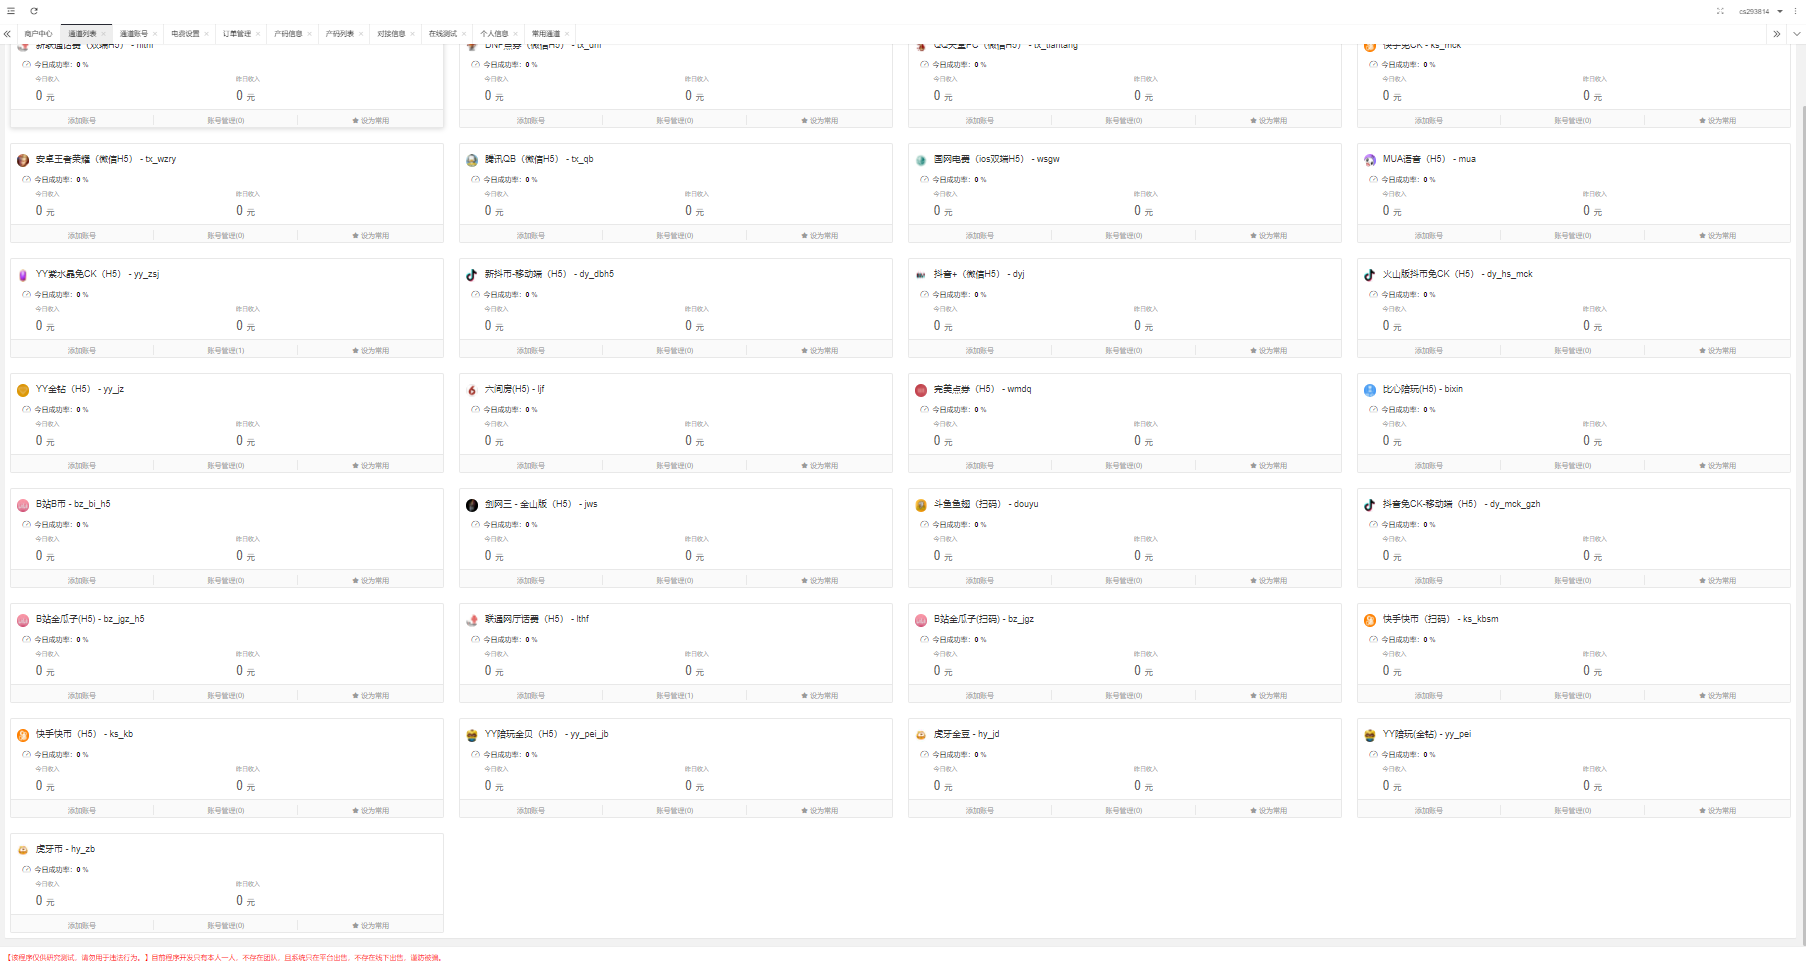Image resolution: width=1806 pixels, height=962 pixels.
Task: Click 账号管理(1) on 联通网厅话费 card
Action: click(x=675, y=696)
